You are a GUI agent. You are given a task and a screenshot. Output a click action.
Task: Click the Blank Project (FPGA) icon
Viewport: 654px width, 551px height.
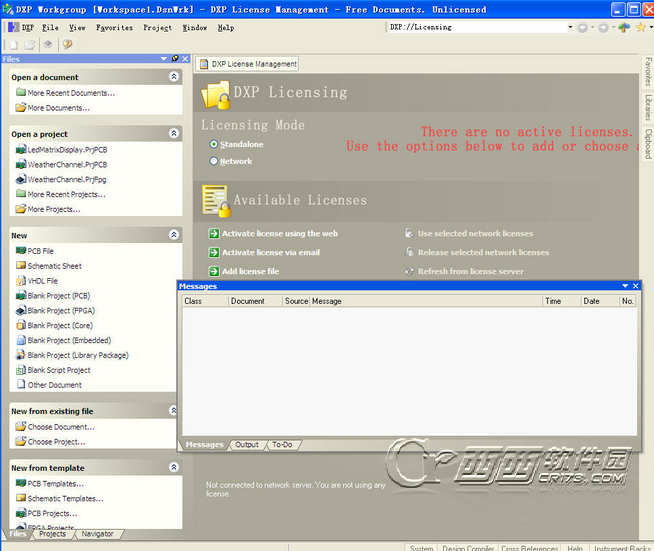21,310
